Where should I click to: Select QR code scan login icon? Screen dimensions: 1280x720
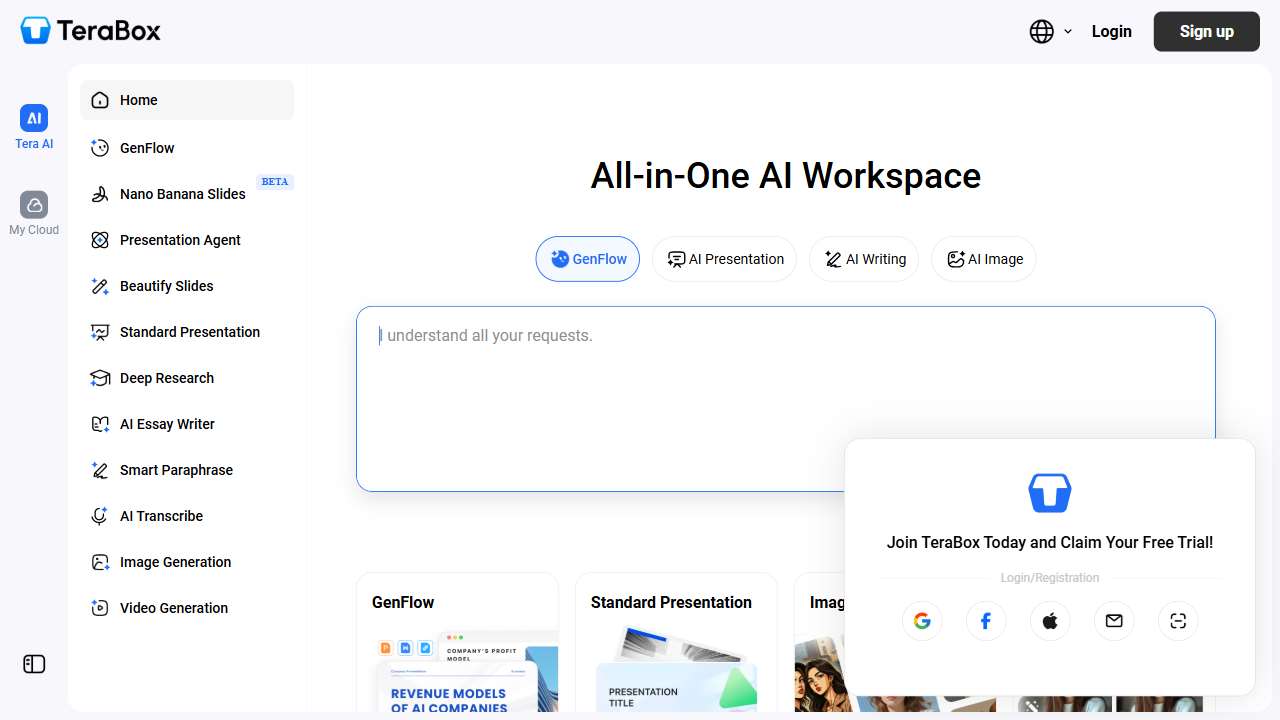click(1178, 621)
